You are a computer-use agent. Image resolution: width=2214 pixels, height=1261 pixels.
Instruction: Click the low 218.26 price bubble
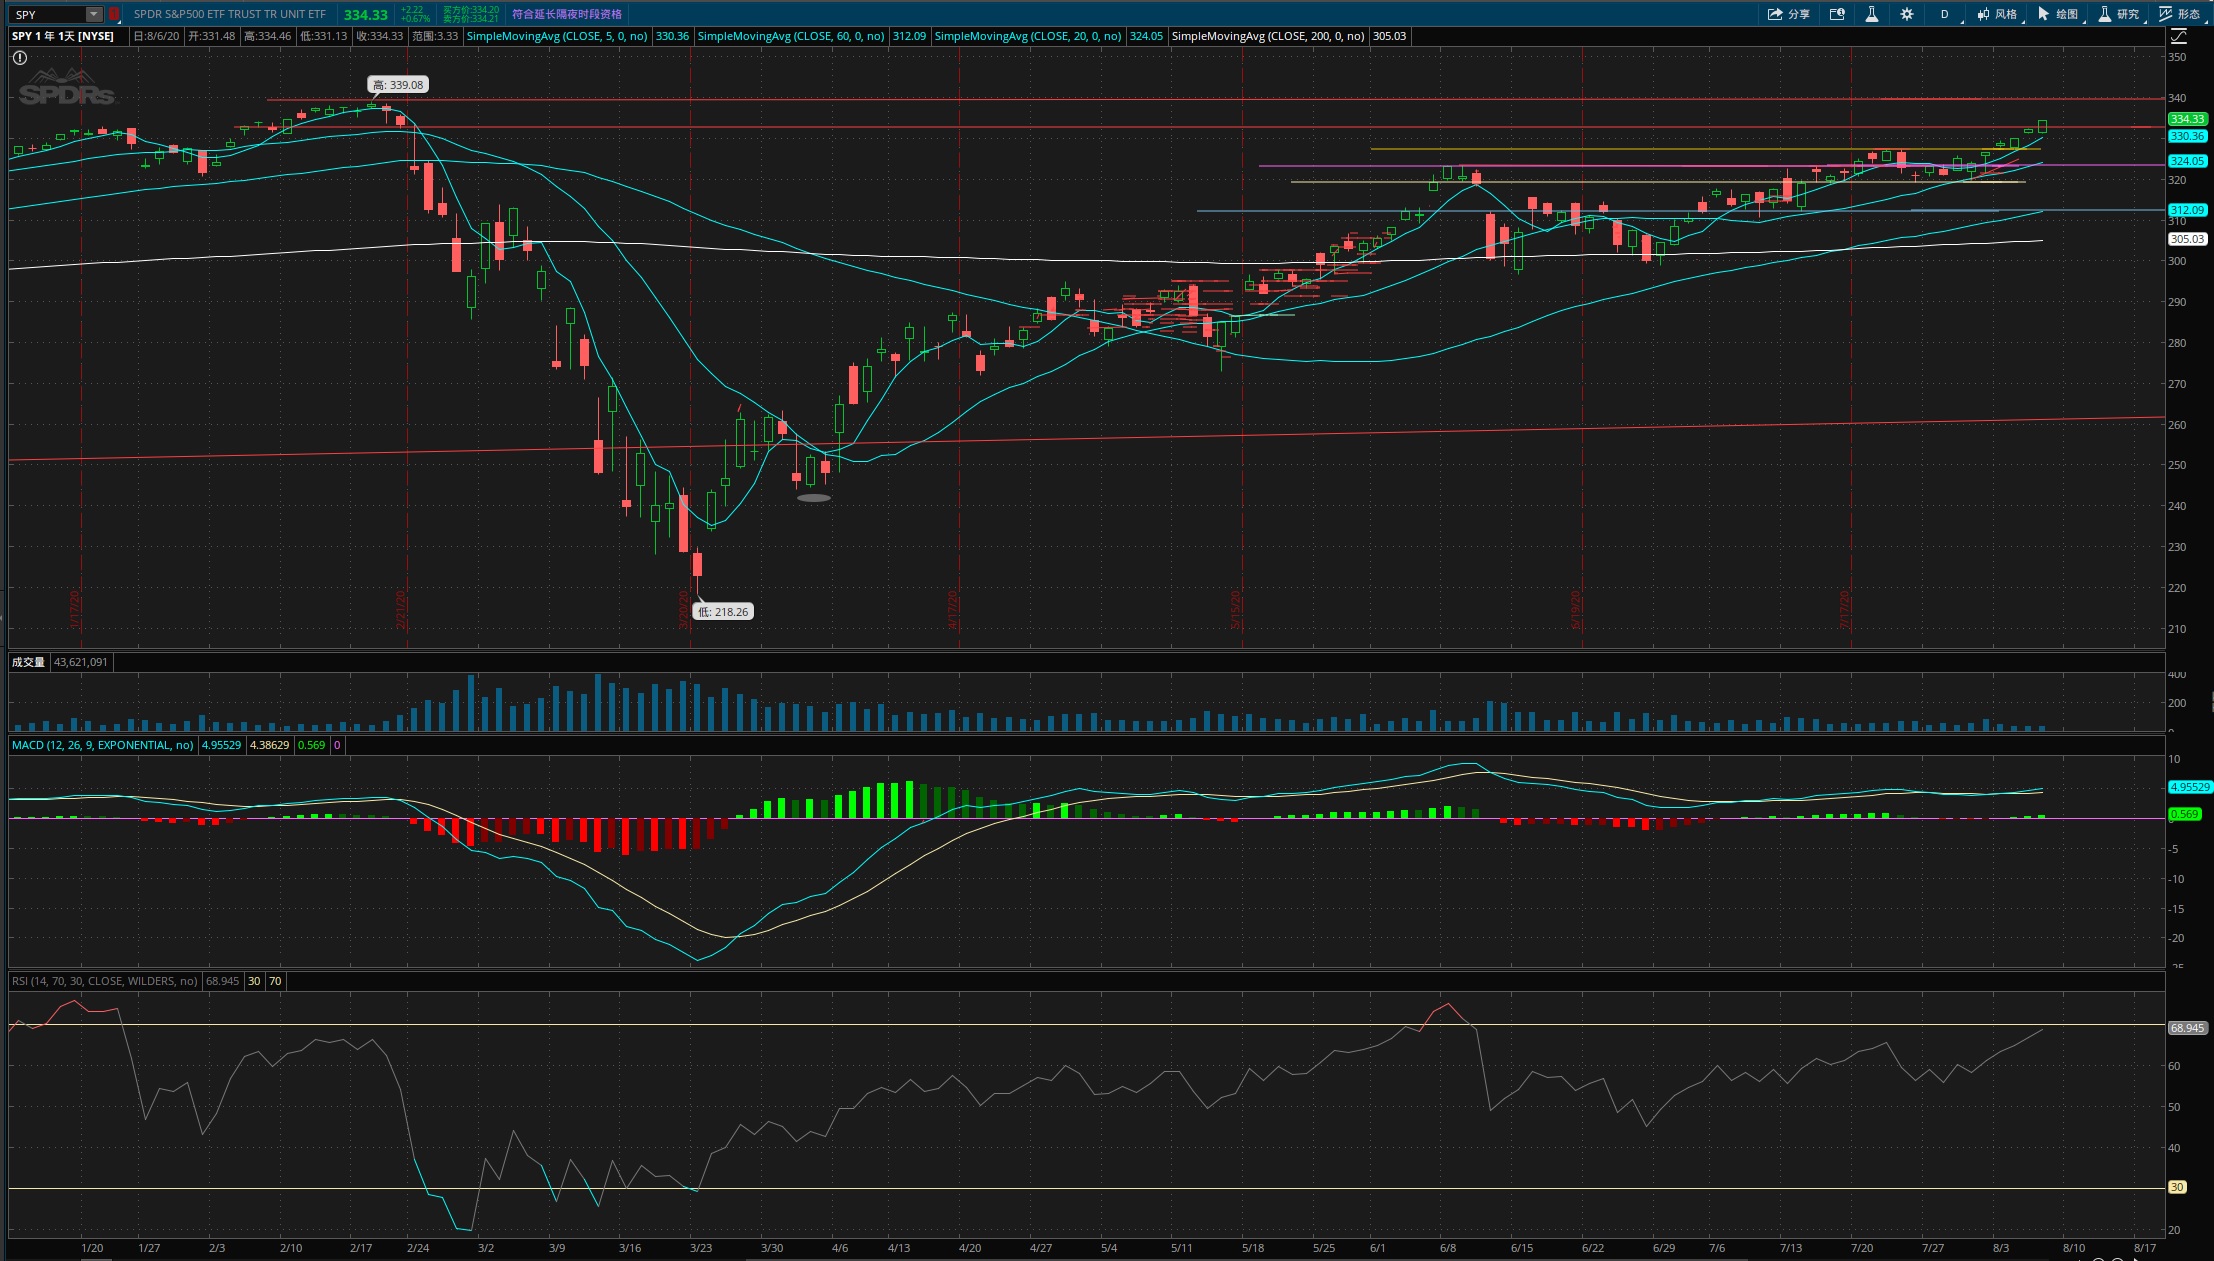pyautogui.click(x=723, y=612)
